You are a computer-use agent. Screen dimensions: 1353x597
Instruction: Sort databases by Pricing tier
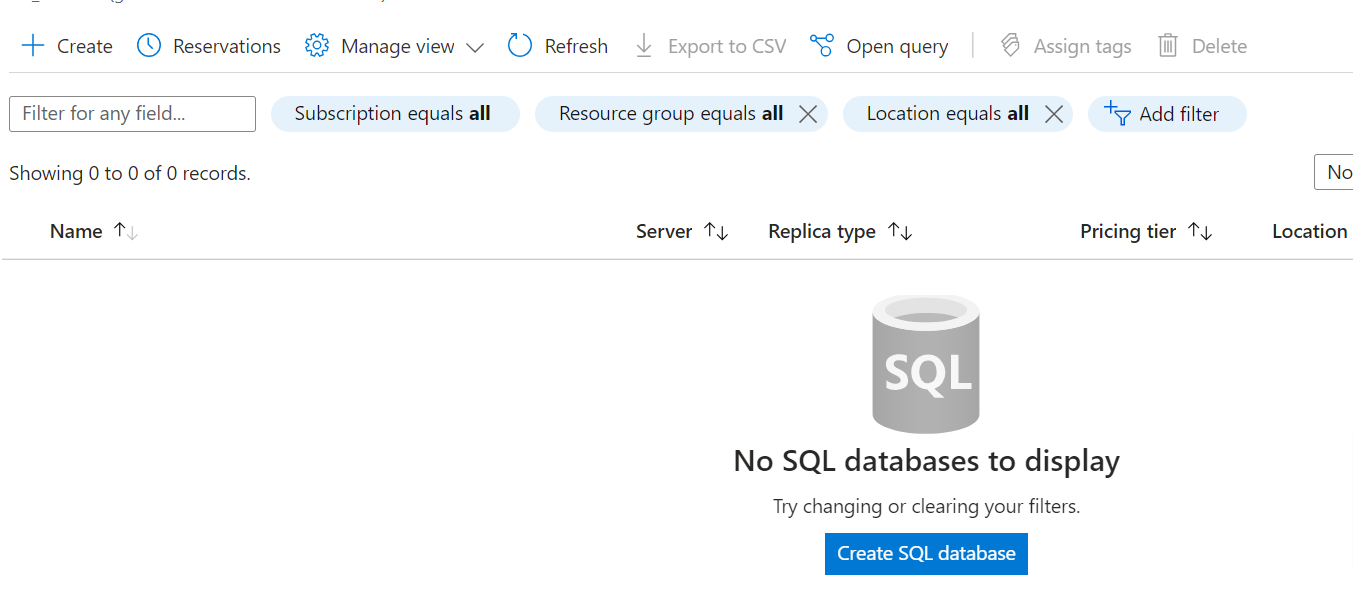(x=1146, y=231)
